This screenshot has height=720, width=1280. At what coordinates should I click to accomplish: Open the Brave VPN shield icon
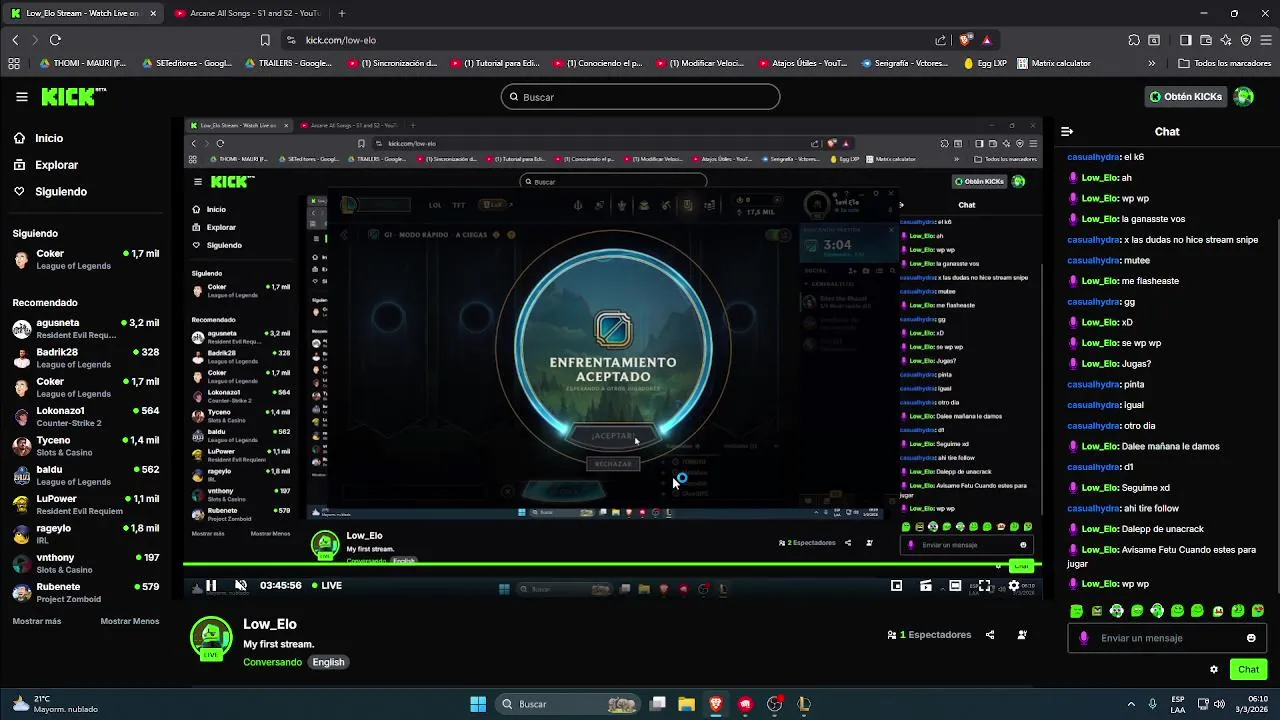1246,40
